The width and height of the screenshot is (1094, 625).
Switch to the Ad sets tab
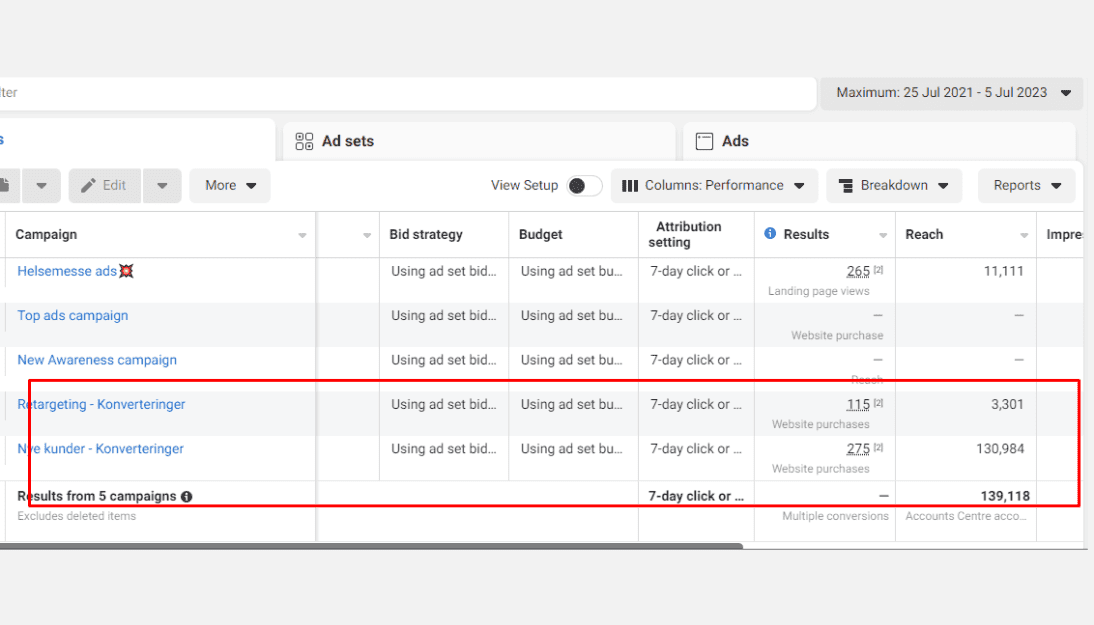347,142
